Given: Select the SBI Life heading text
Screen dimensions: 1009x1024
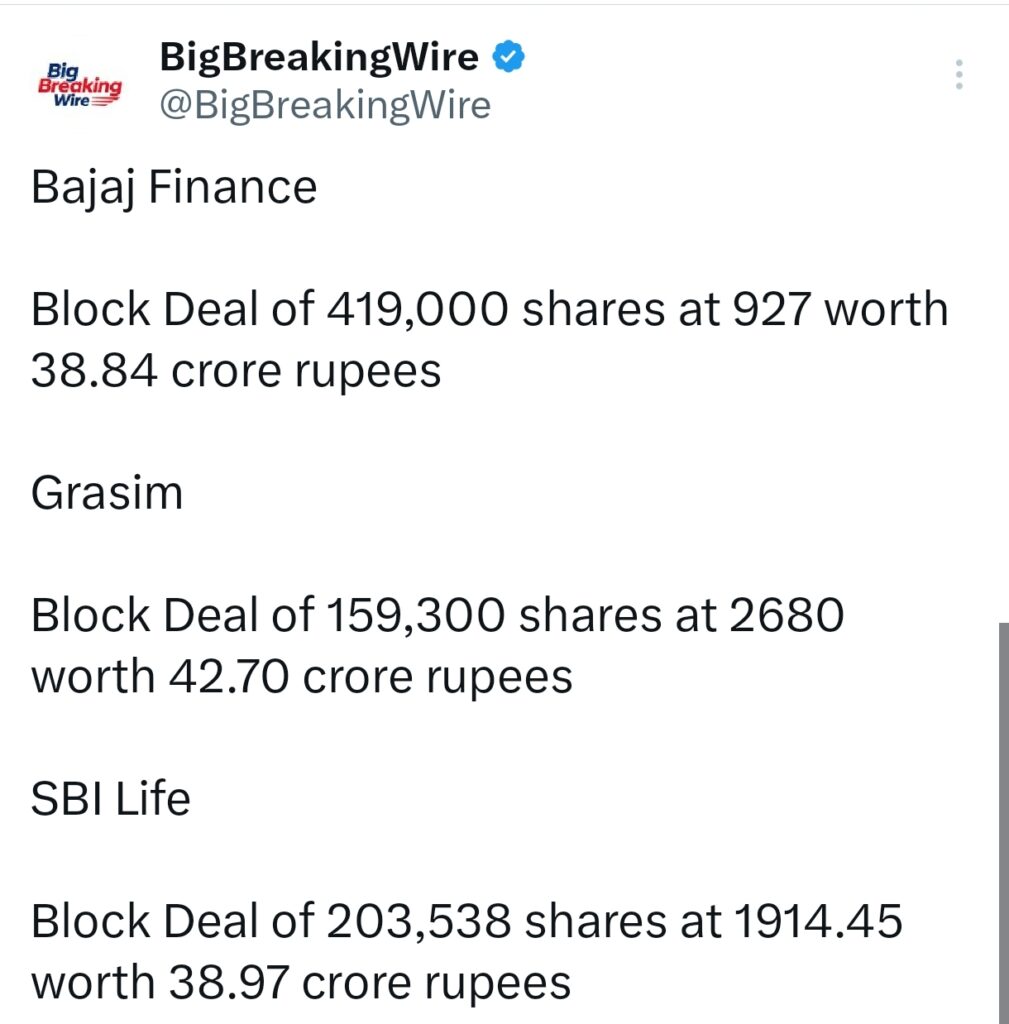Looking at the screenshot, I should click(111, 798).
